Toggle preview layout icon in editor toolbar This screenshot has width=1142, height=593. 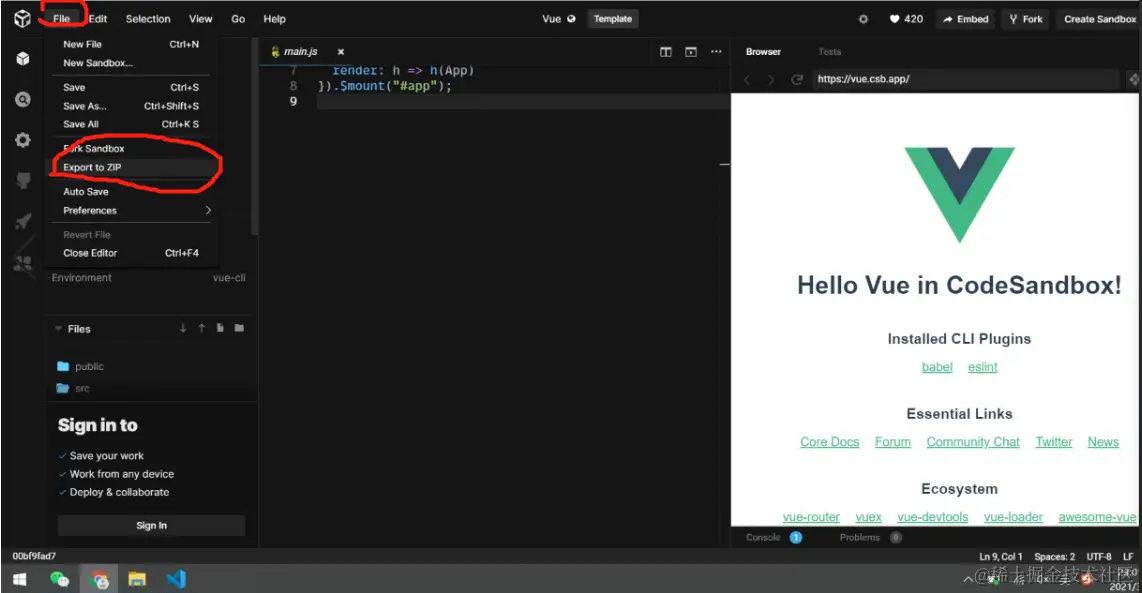[x=691, y=52]
